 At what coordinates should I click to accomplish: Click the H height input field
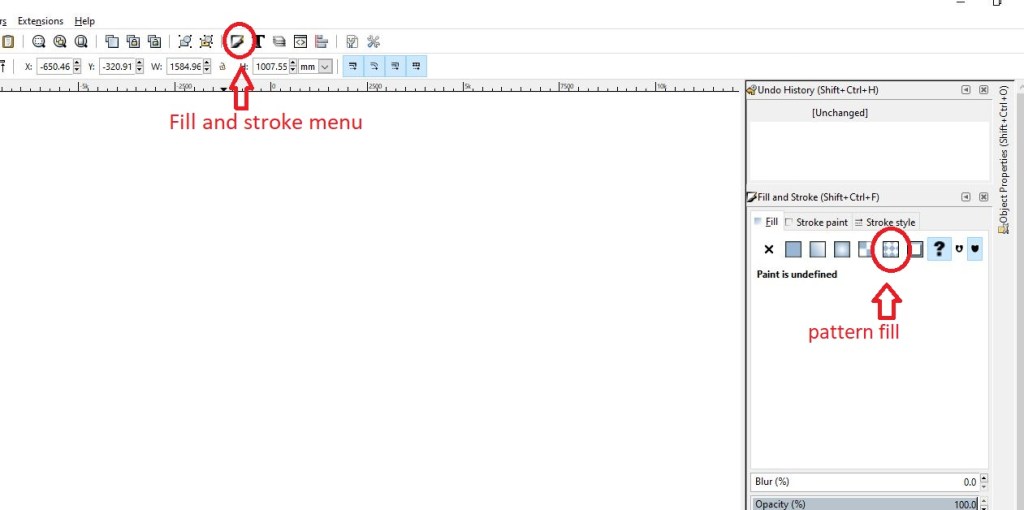click(271, 67)
